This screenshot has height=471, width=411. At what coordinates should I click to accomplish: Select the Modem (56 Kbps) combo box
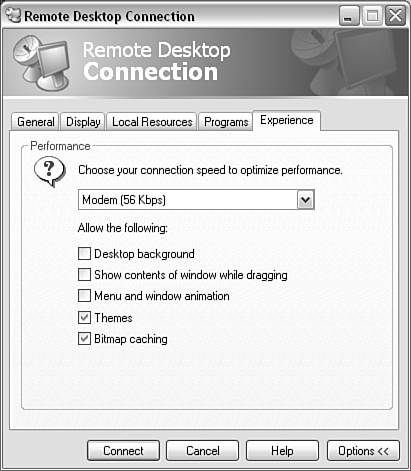pos(196,200)
